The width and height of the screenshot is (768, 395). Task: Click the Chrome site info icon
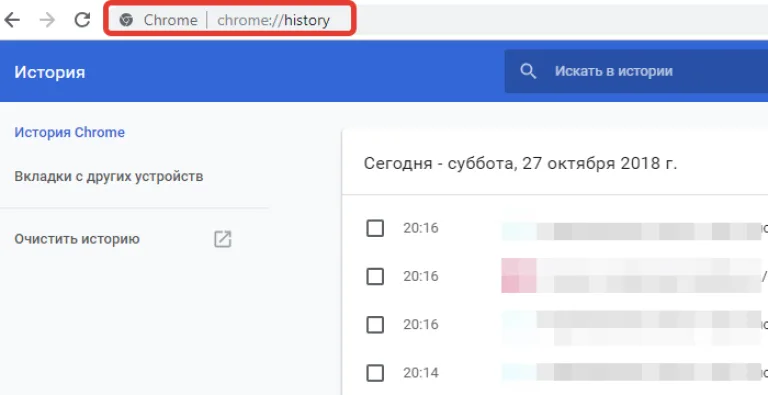click(126, 20)
